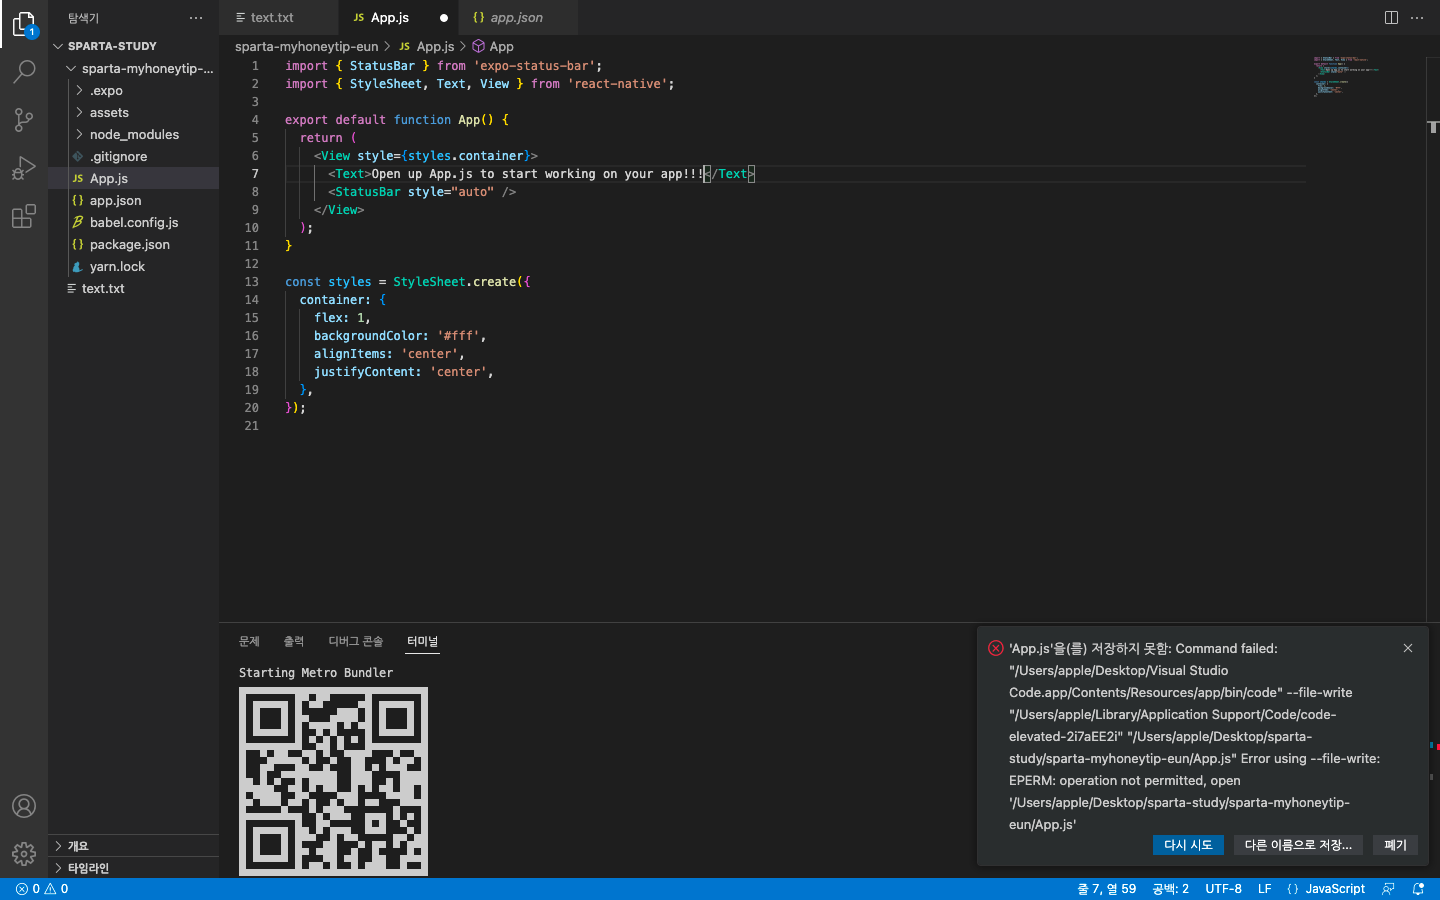Screen dimensions: 1440x900
Task: Change encoding via UTF-8 indicator
Action: point(1223,889)
